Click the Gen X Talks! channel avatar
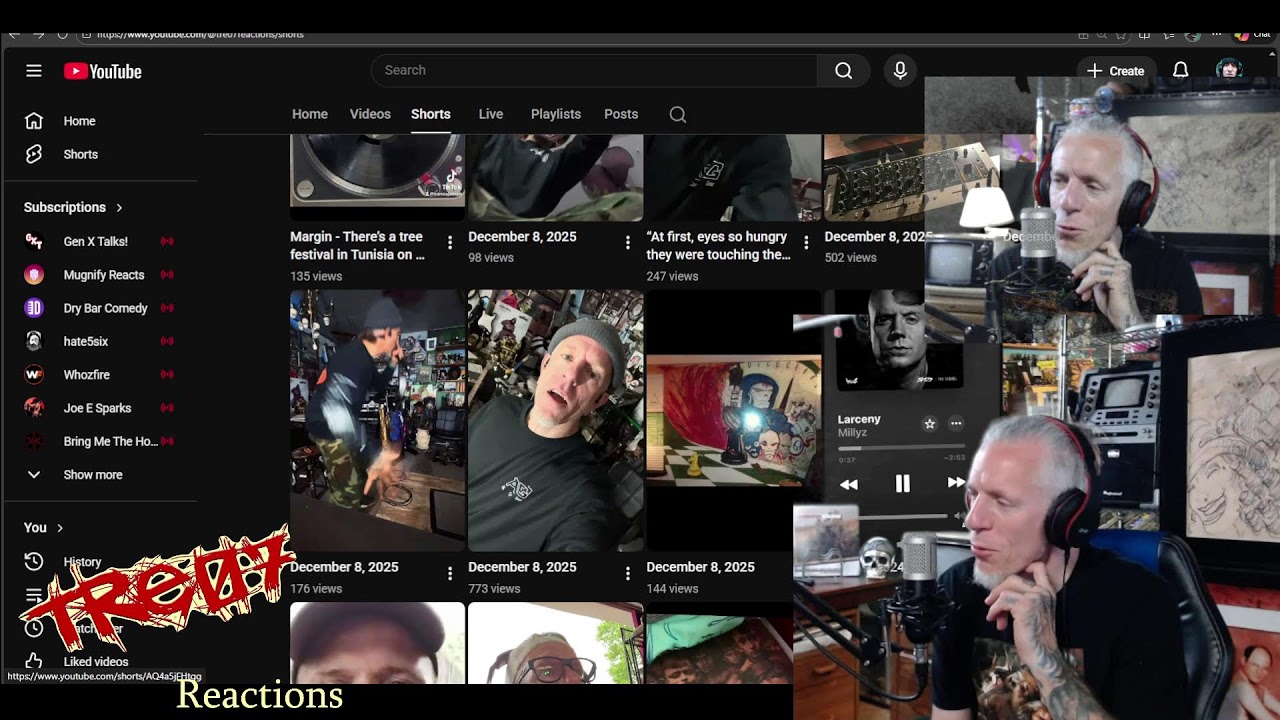 click(34, 241)
